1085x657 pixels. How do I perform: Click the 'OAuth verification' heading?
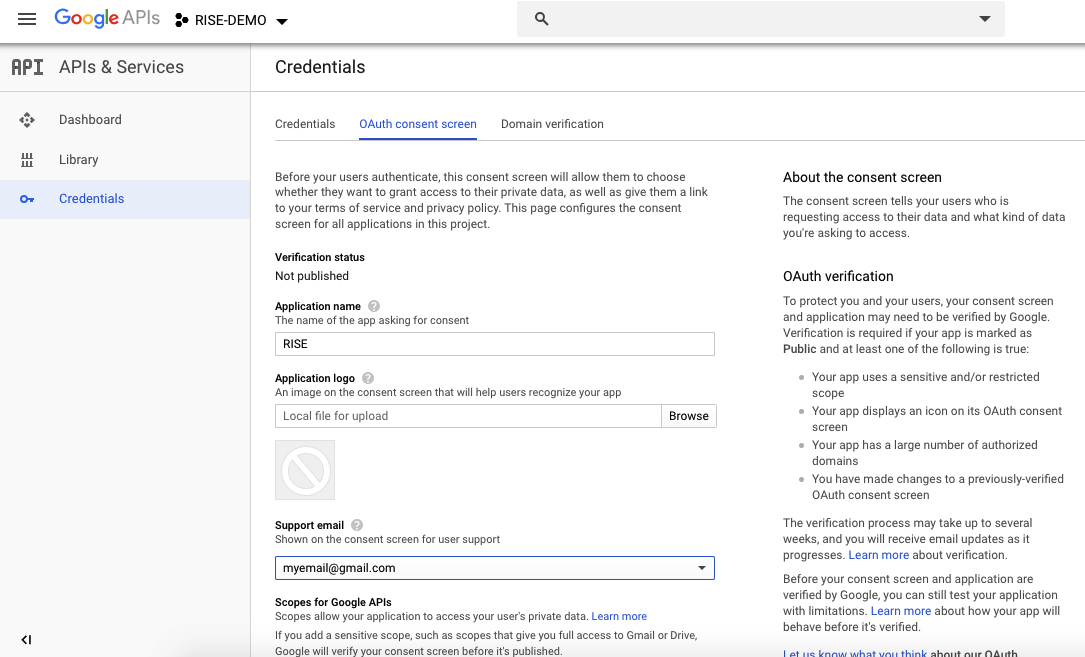point(838,276)
